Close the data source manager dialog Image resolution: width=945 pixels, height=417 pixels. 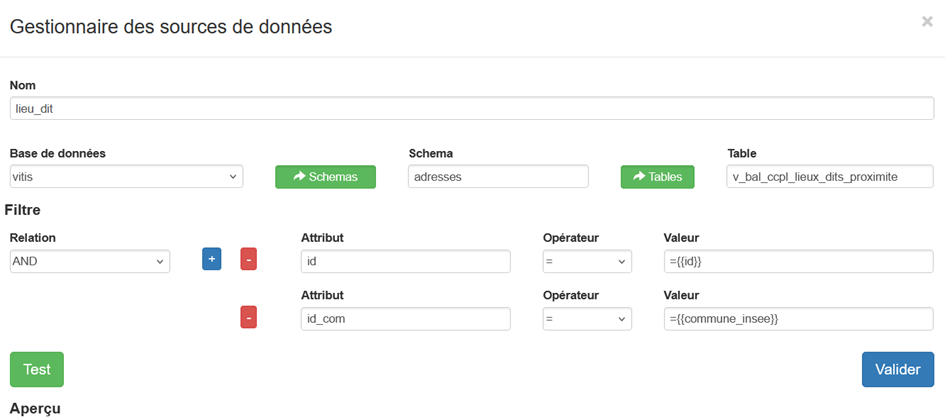click(927, 21)
